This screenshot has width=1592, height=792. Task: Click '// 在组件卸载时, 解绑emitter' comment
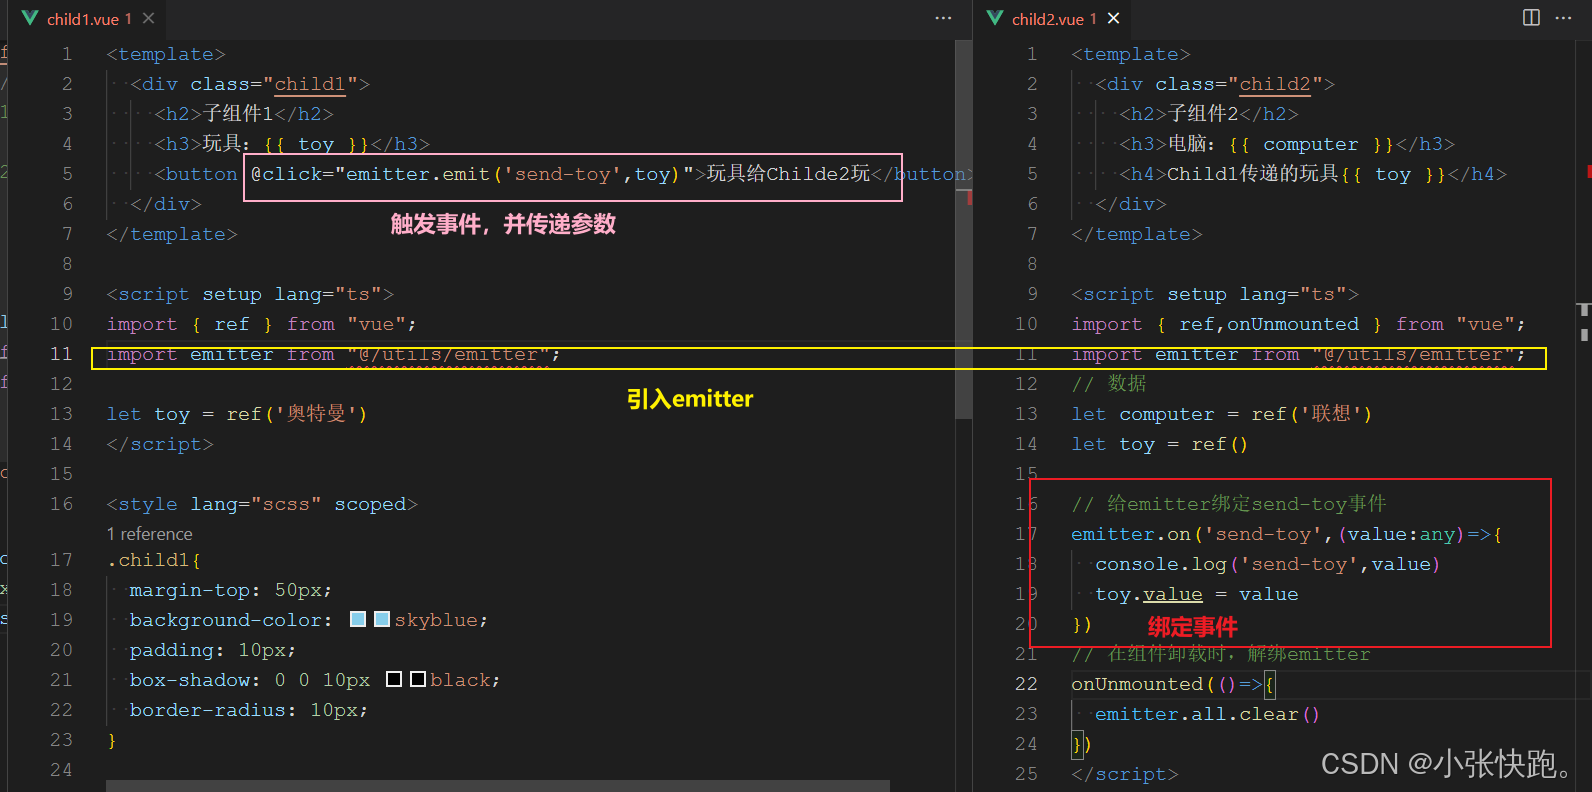[x=1220, y=654]
